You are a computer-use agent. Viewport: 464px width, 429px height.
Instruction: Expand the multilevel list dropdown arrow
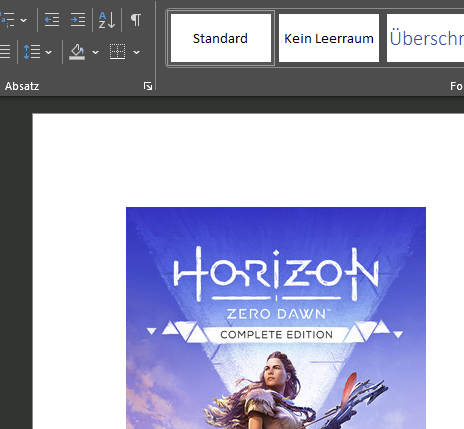[23, 20]
